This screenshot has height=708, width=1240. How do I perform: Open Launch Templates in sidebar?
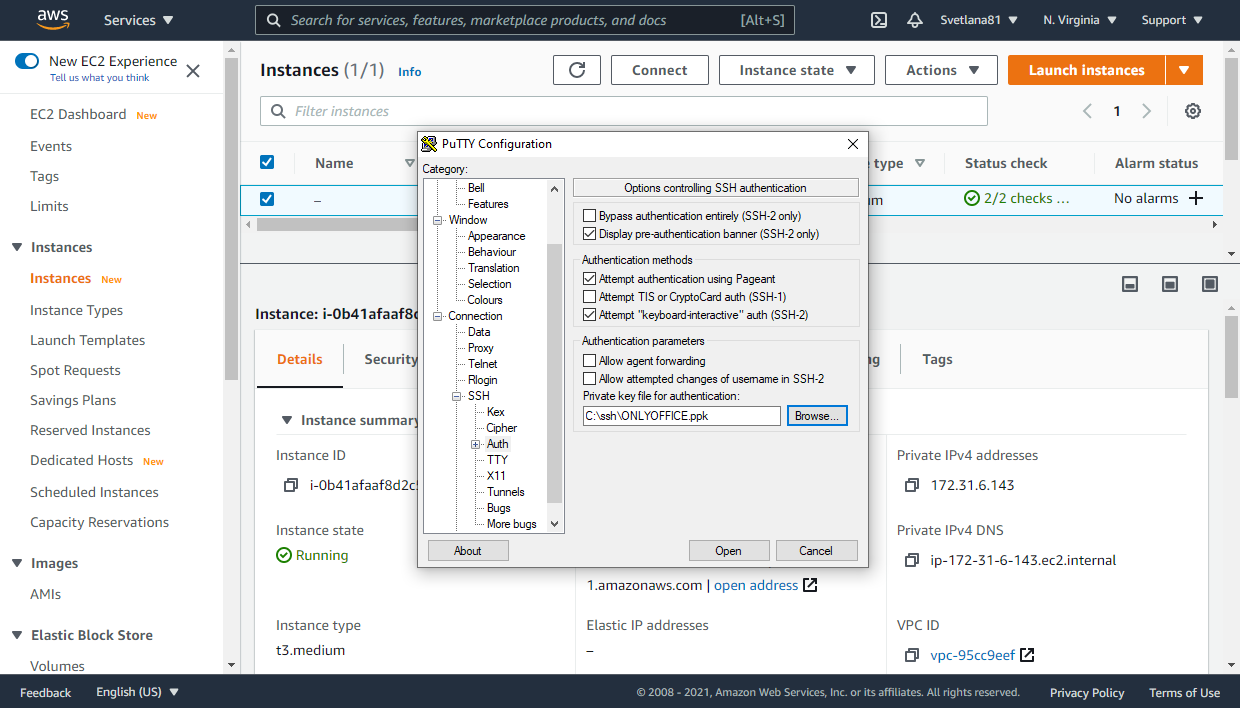click(87, 340)
